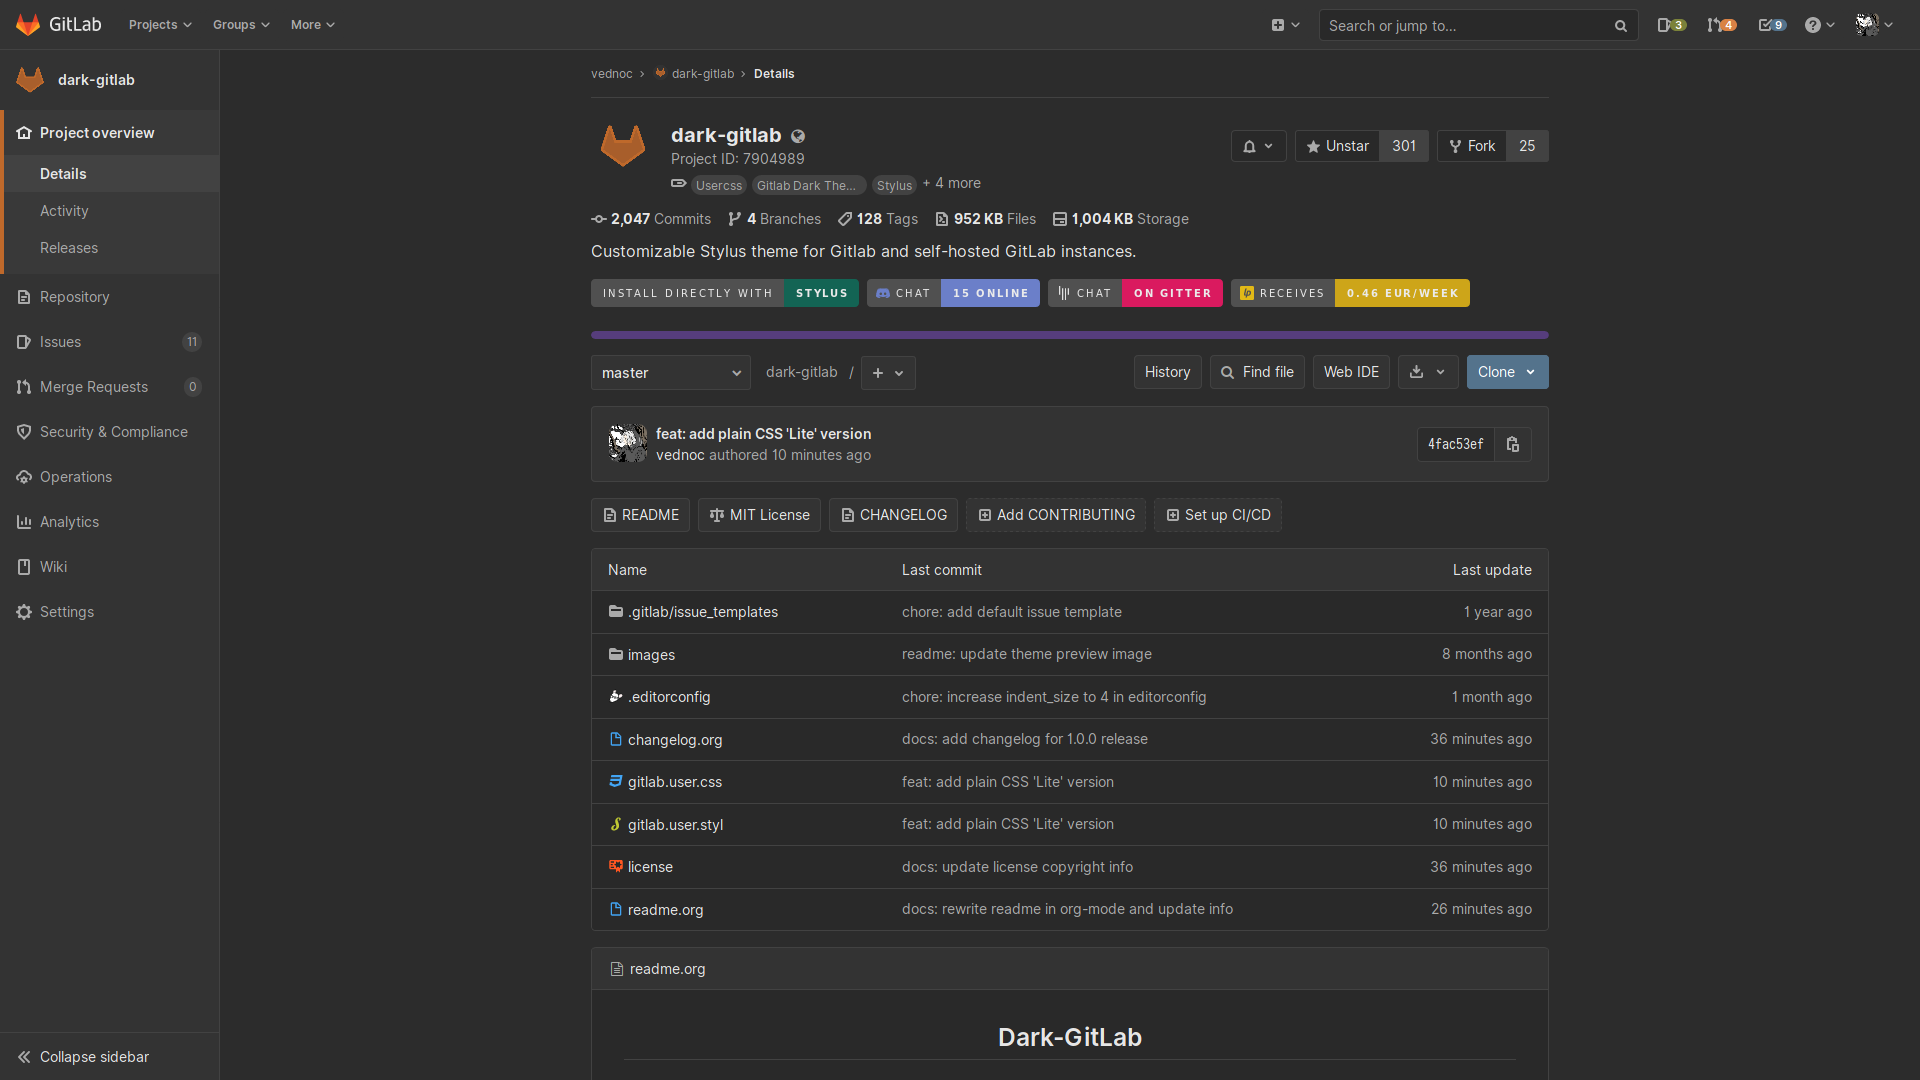Open the Clone dropdown
This screenshot has width=1920, height=1080.
point(1507,372)
